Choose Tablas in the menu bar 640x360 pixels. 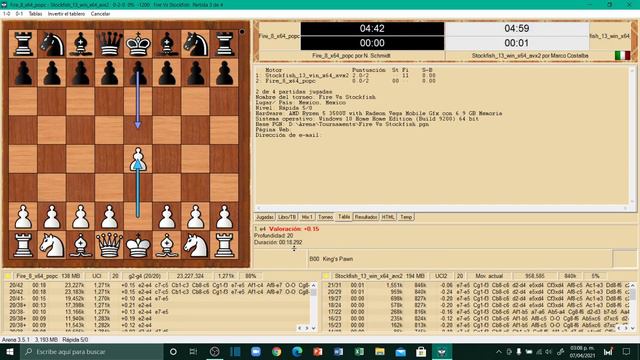coord(35,14)
